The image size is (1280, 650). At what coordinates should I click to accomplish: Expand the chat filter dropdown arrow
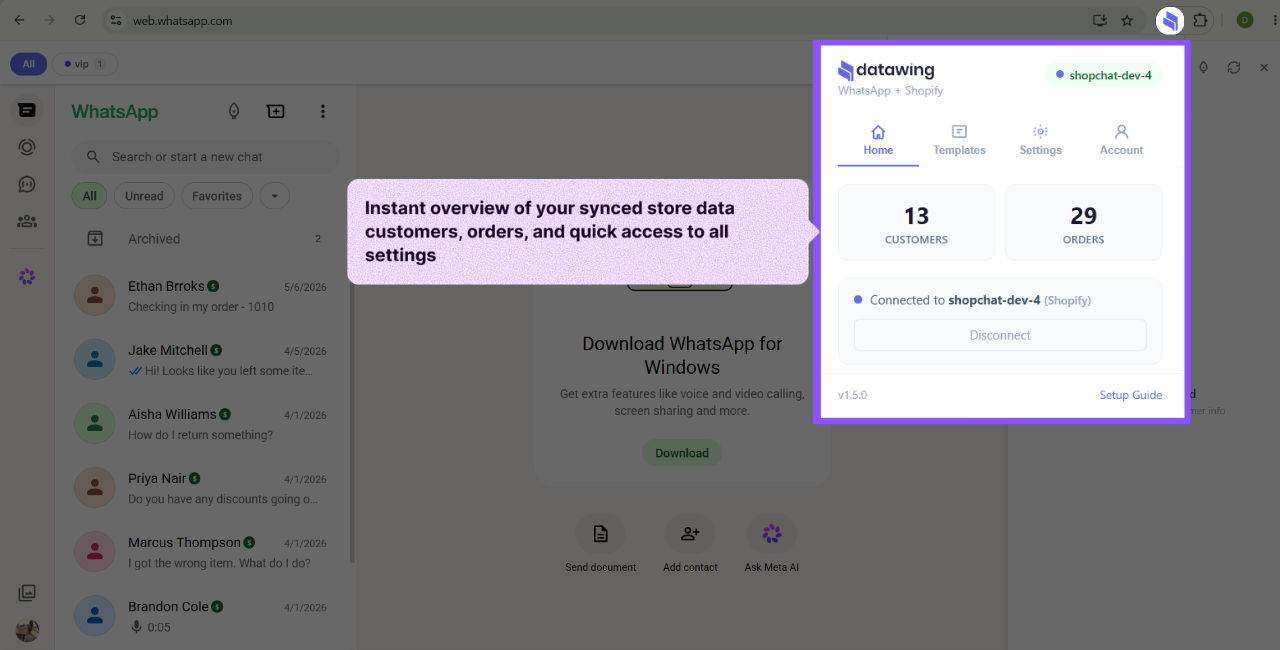(x=275, y=196)
